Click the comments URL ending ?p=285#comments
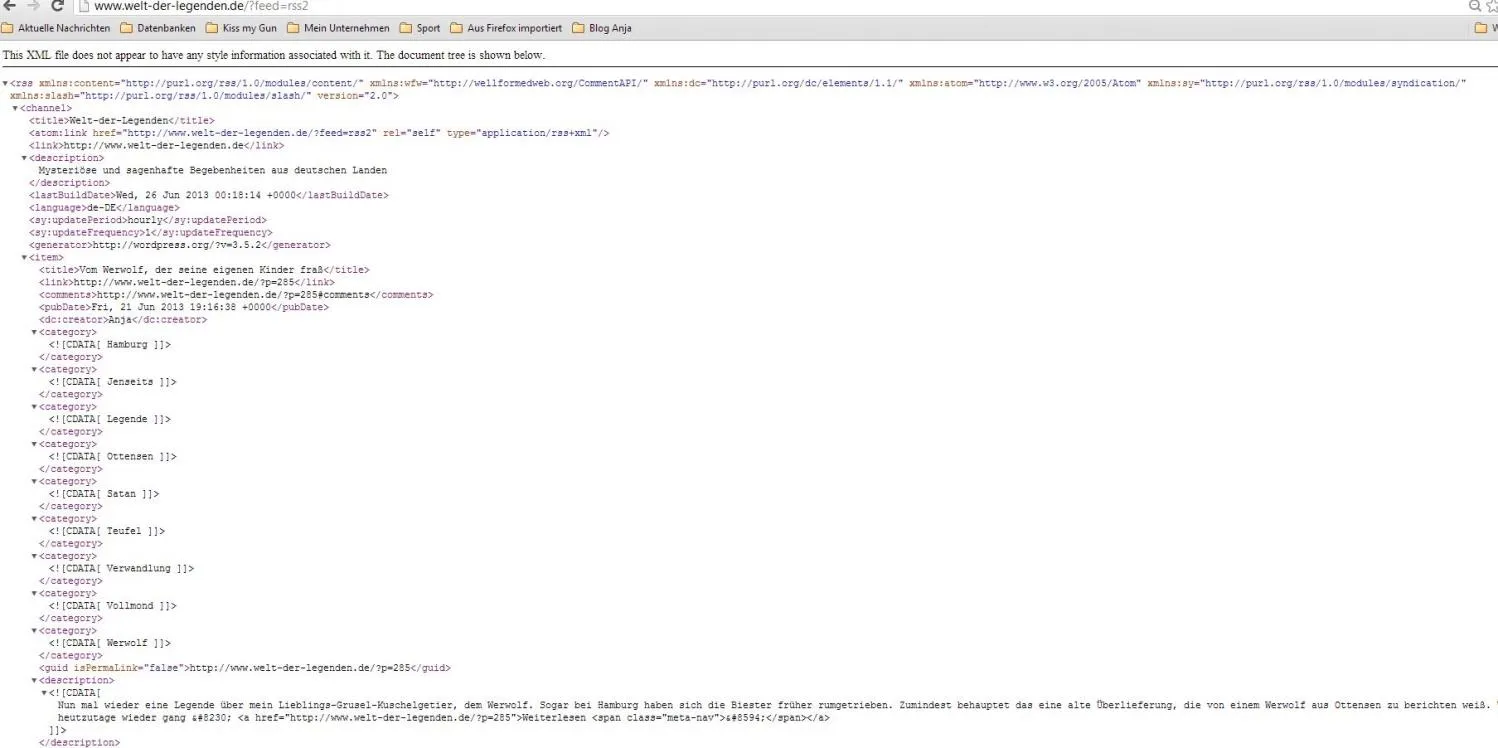 click(x=234, y=295)
